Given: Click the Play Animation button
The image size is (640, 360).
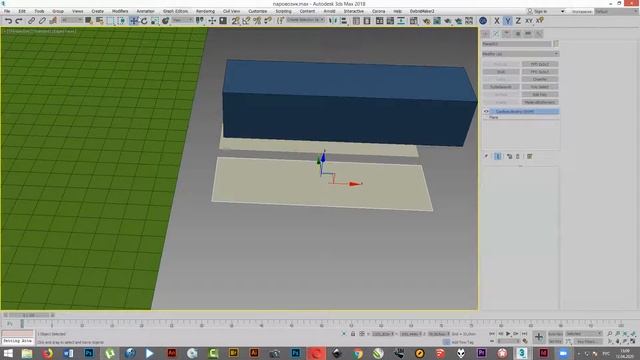Looking at the screenshot, I should [509, 334].
